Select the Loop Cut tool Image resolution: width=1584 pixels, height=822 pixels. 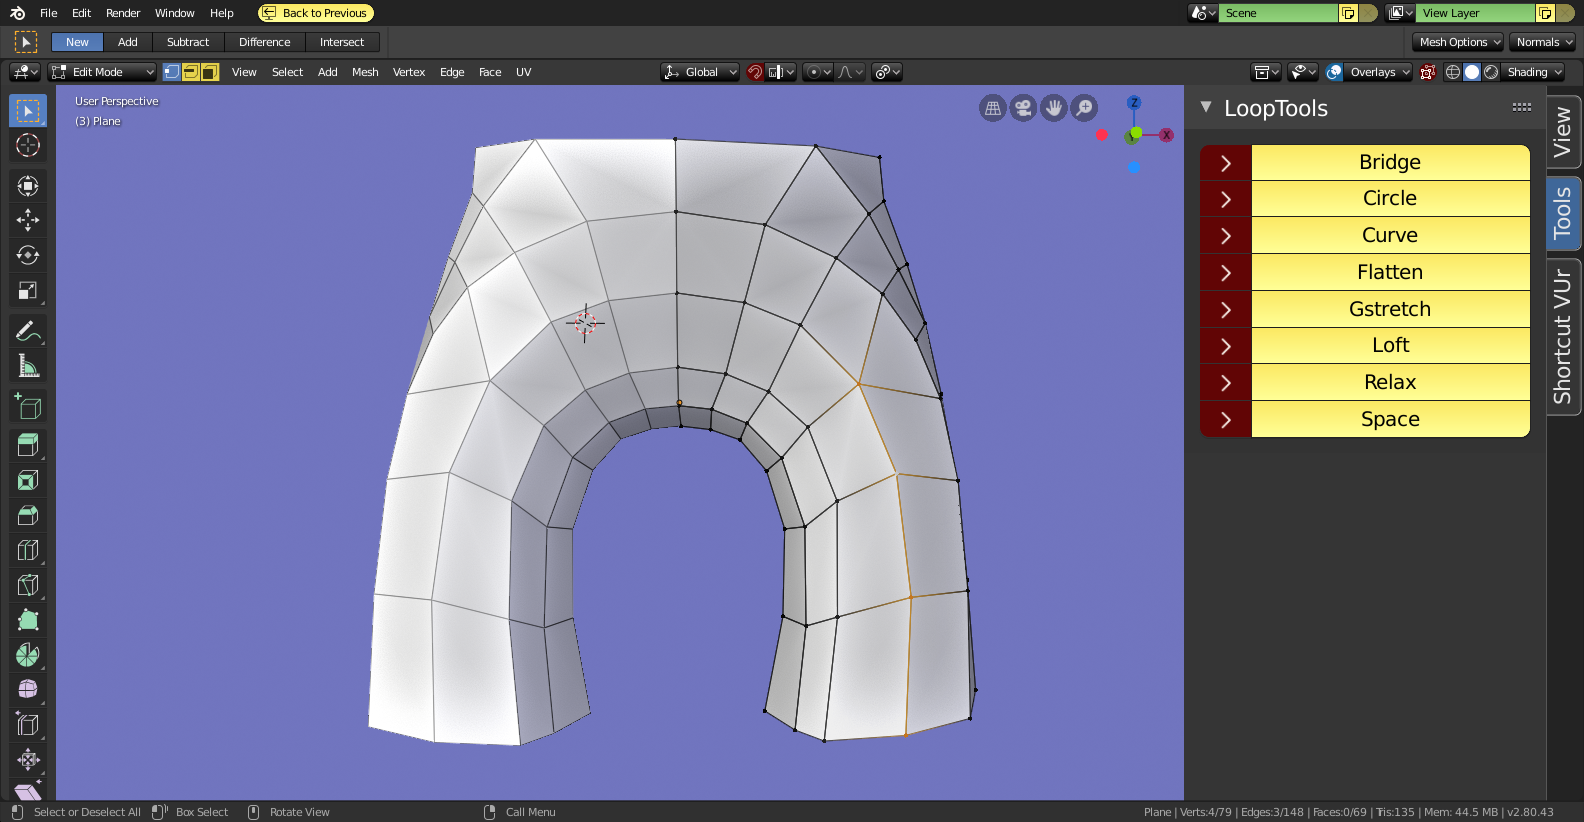click(28, 550)
